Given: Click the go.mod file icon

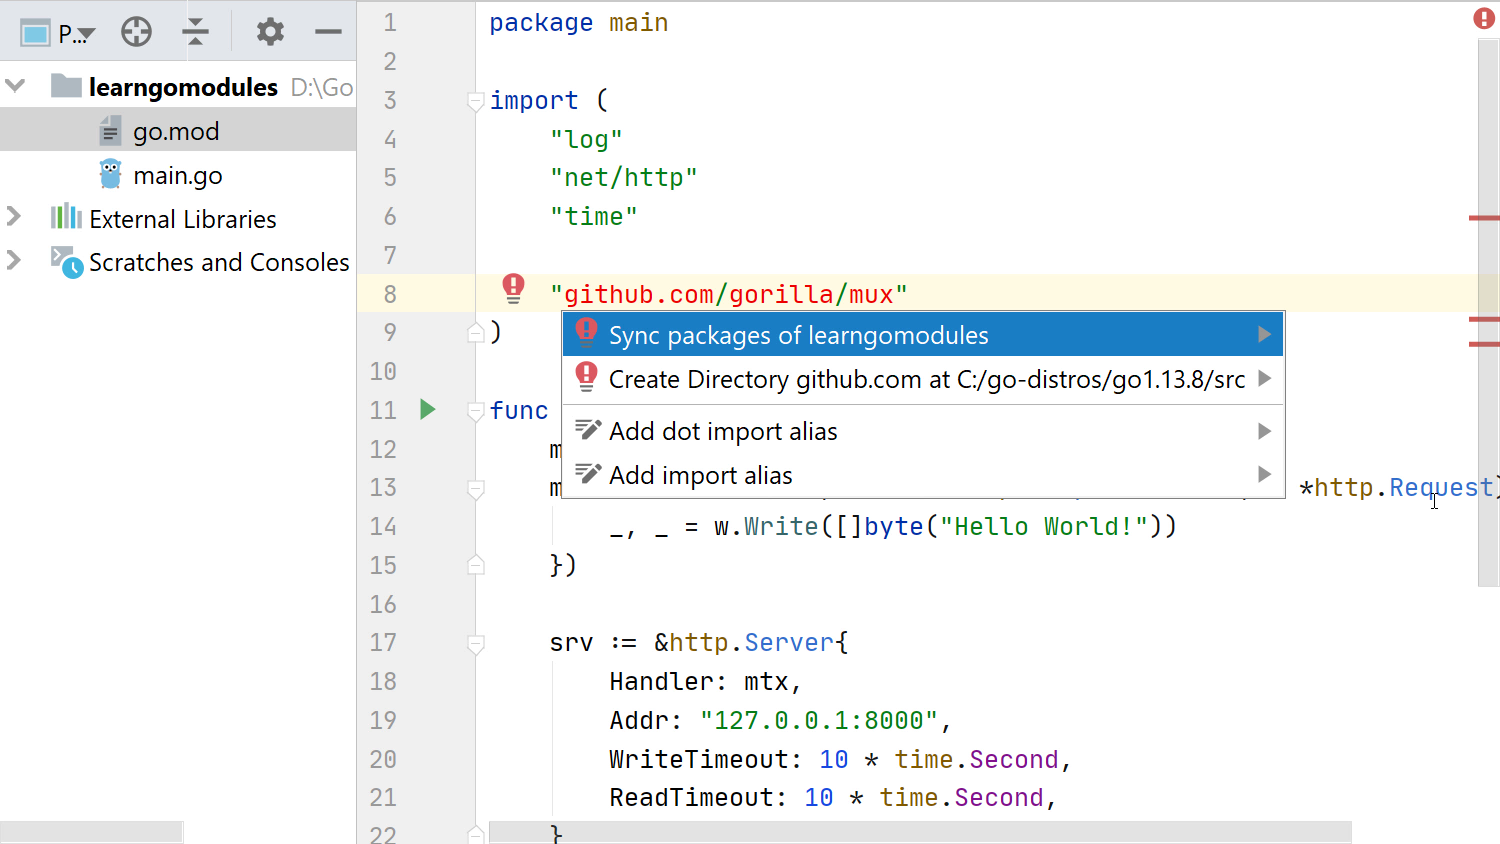Looking at the screenshot, I should point(110,131).
